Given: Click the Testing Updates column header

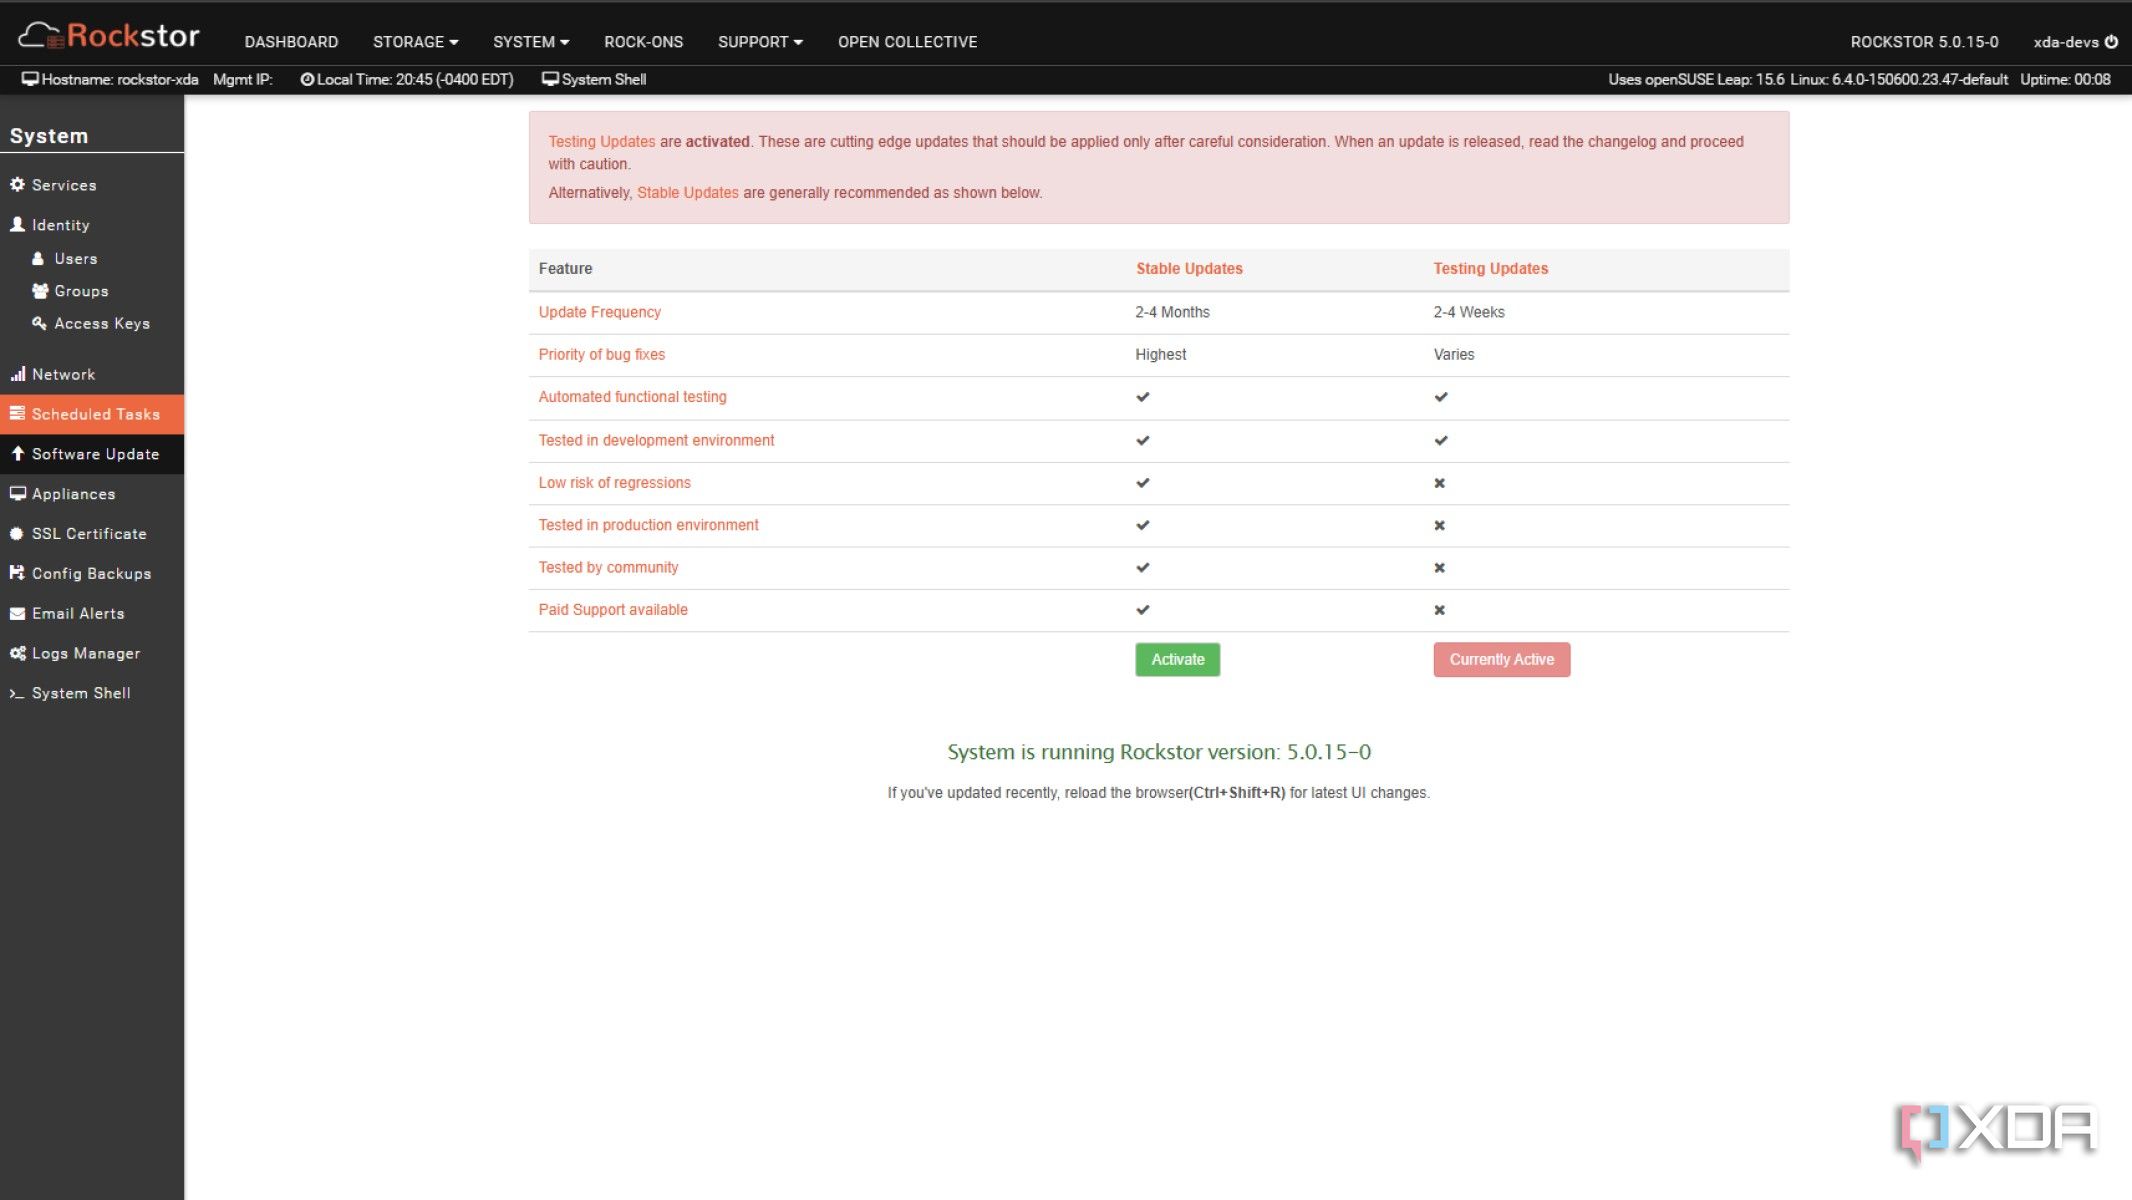Looking at the screenshot, I should [1490, 269].
